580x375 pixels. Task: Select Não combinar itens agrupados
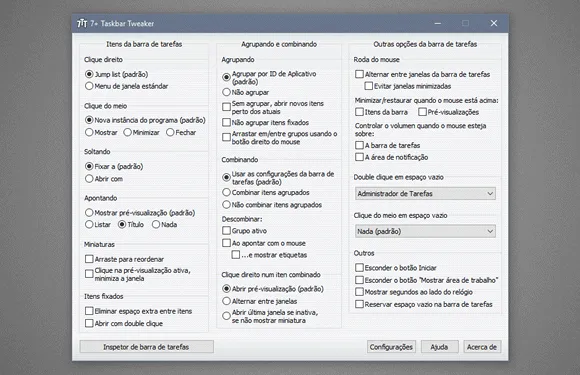[226, 205]
